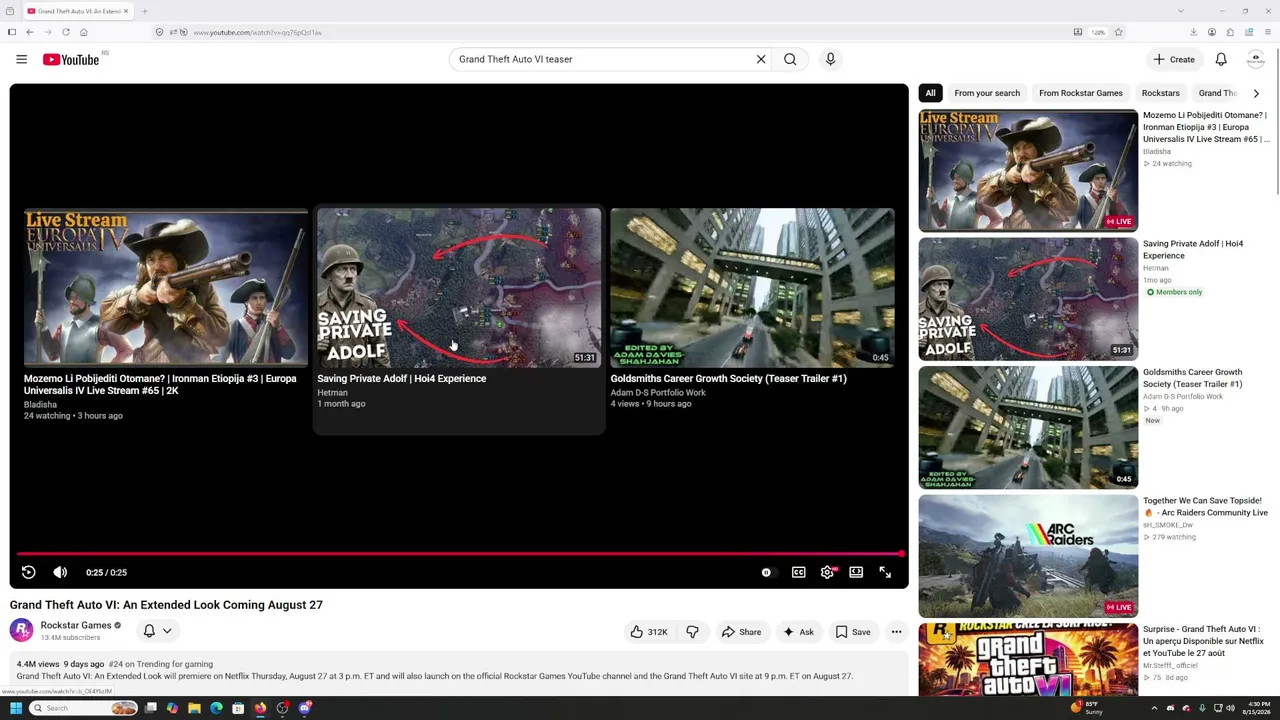The image size is (1280, 720).
Task: Switch to theater mode
Action: coord(856,572)
